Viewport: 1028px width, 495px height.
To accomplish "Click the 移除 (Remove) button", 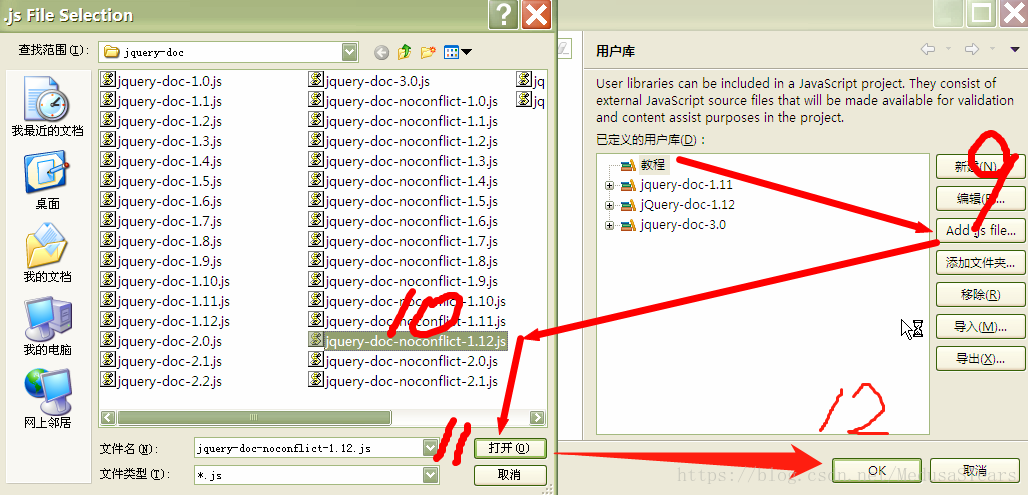I will coord(980,295).
